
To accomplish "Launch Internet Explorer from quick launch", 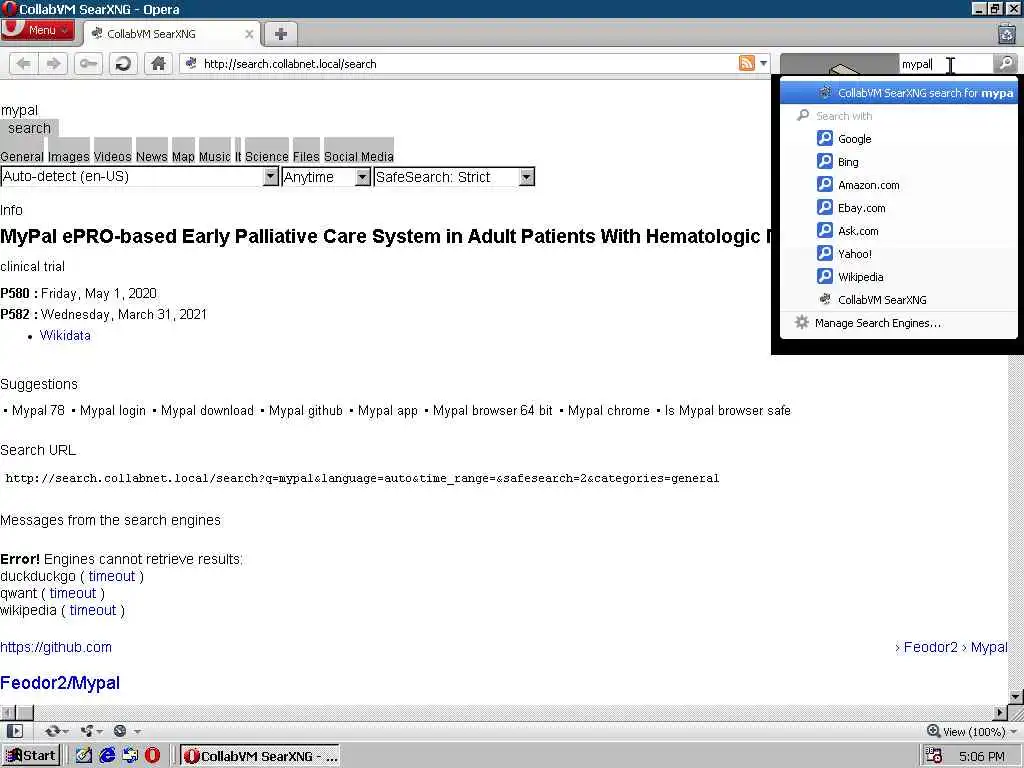I will click(x=107, y=756).
